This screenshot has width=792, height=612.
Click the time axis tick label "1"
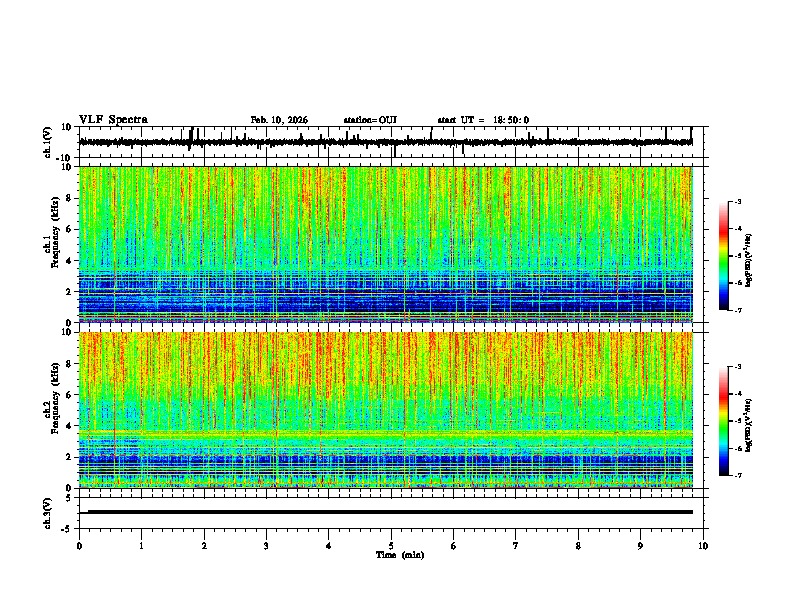[x=141, y=546]
